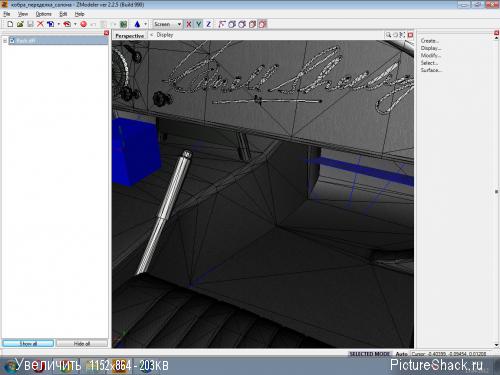Toggle Auto in the status bar
This screenshot has width=500, height=375.
click(x=402, y=354)
